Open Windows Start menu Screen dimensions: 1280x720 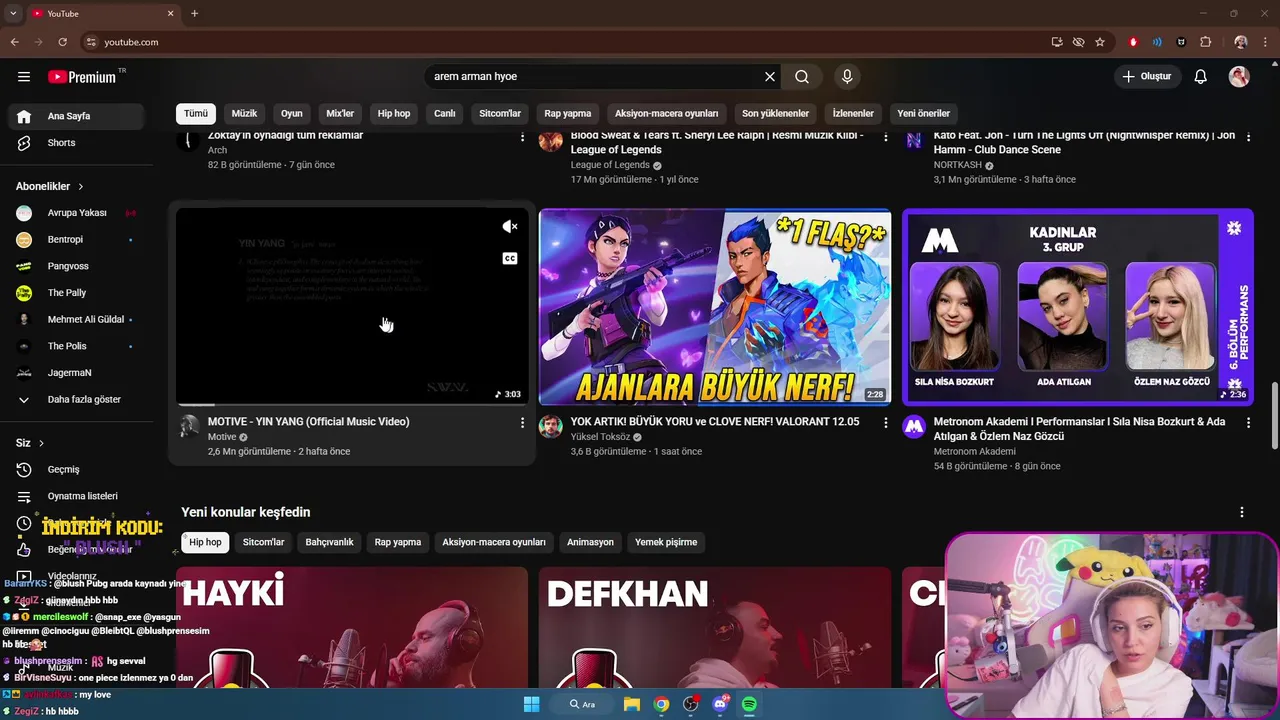coord(531,704)
